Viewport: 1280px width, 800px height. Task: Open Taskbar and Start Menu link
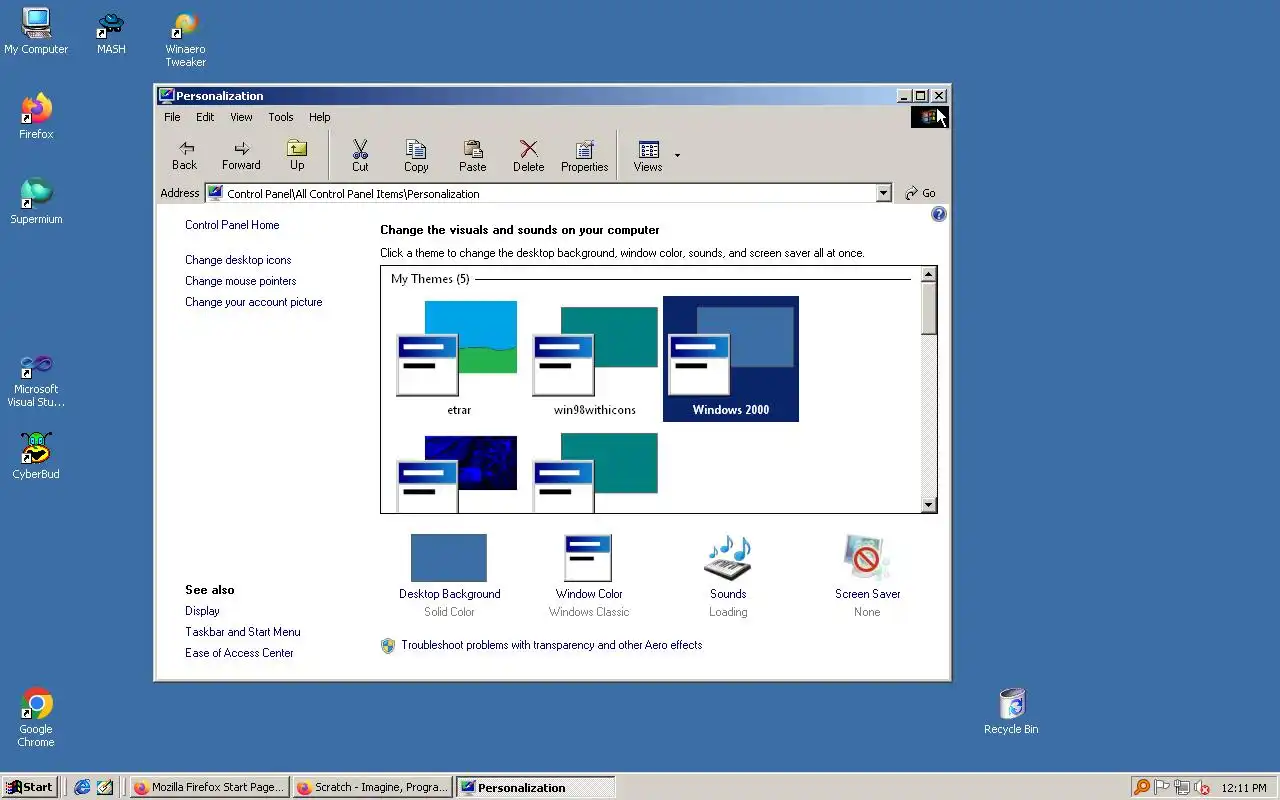242,632
